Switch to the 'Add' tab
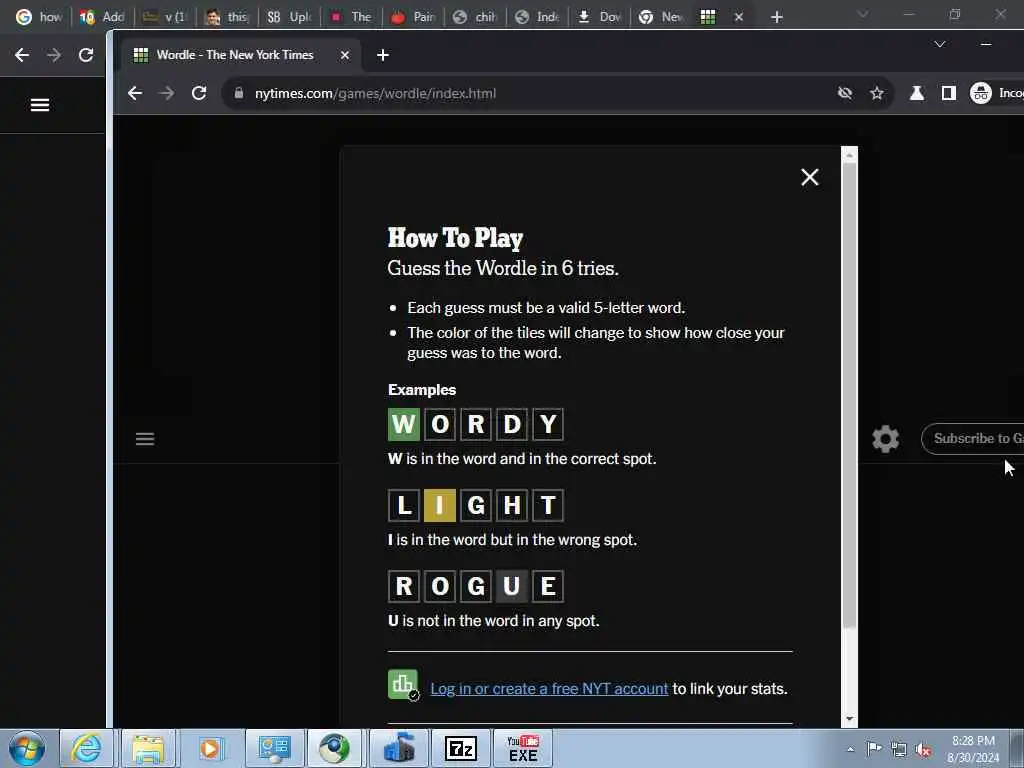The image size is (1024, 768). [102, 17]
